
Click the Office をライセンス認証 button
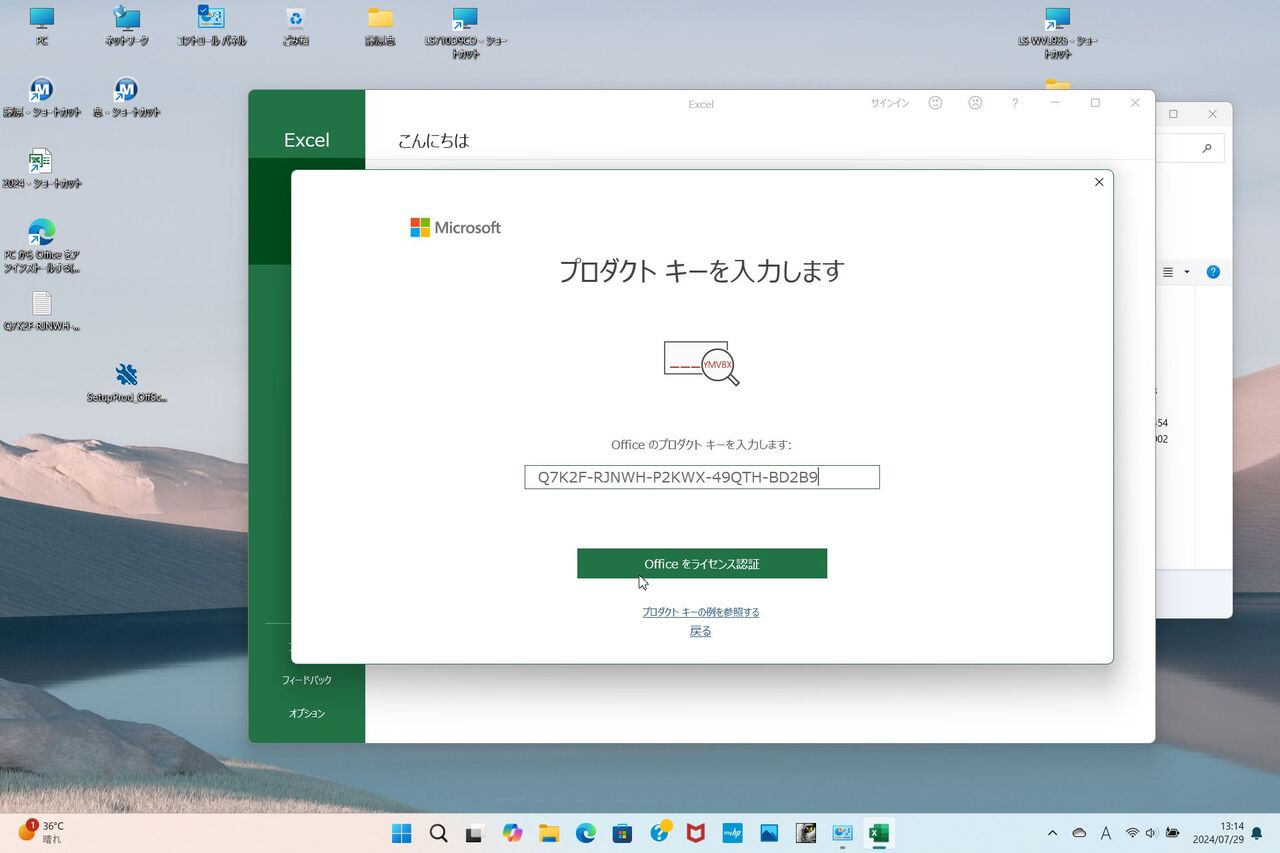(x=702, y=564)
